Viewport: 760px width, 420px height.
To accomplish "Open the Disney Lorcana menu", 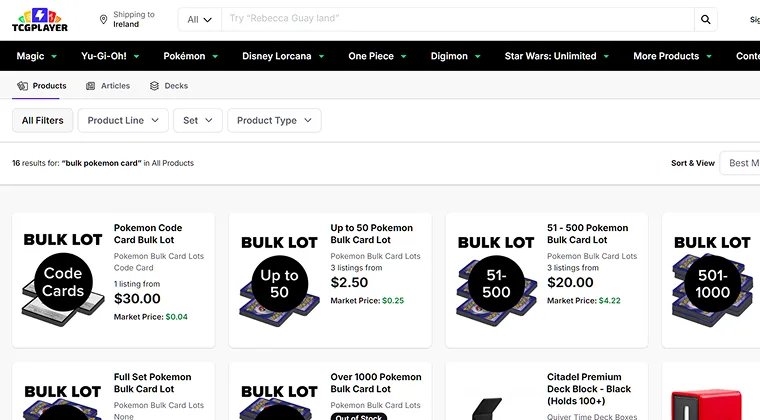I will coord(284,56).
